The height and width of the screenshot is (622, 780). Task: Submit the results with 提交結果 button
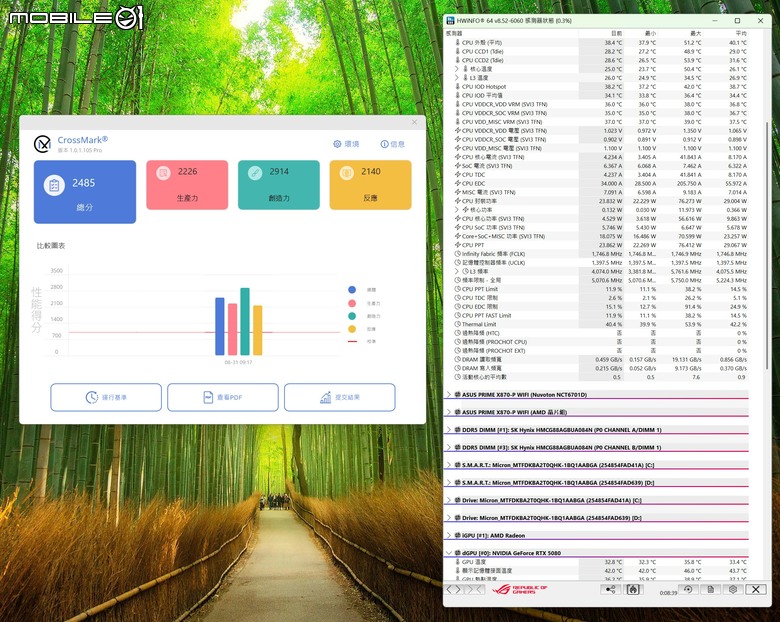point(340,397)
